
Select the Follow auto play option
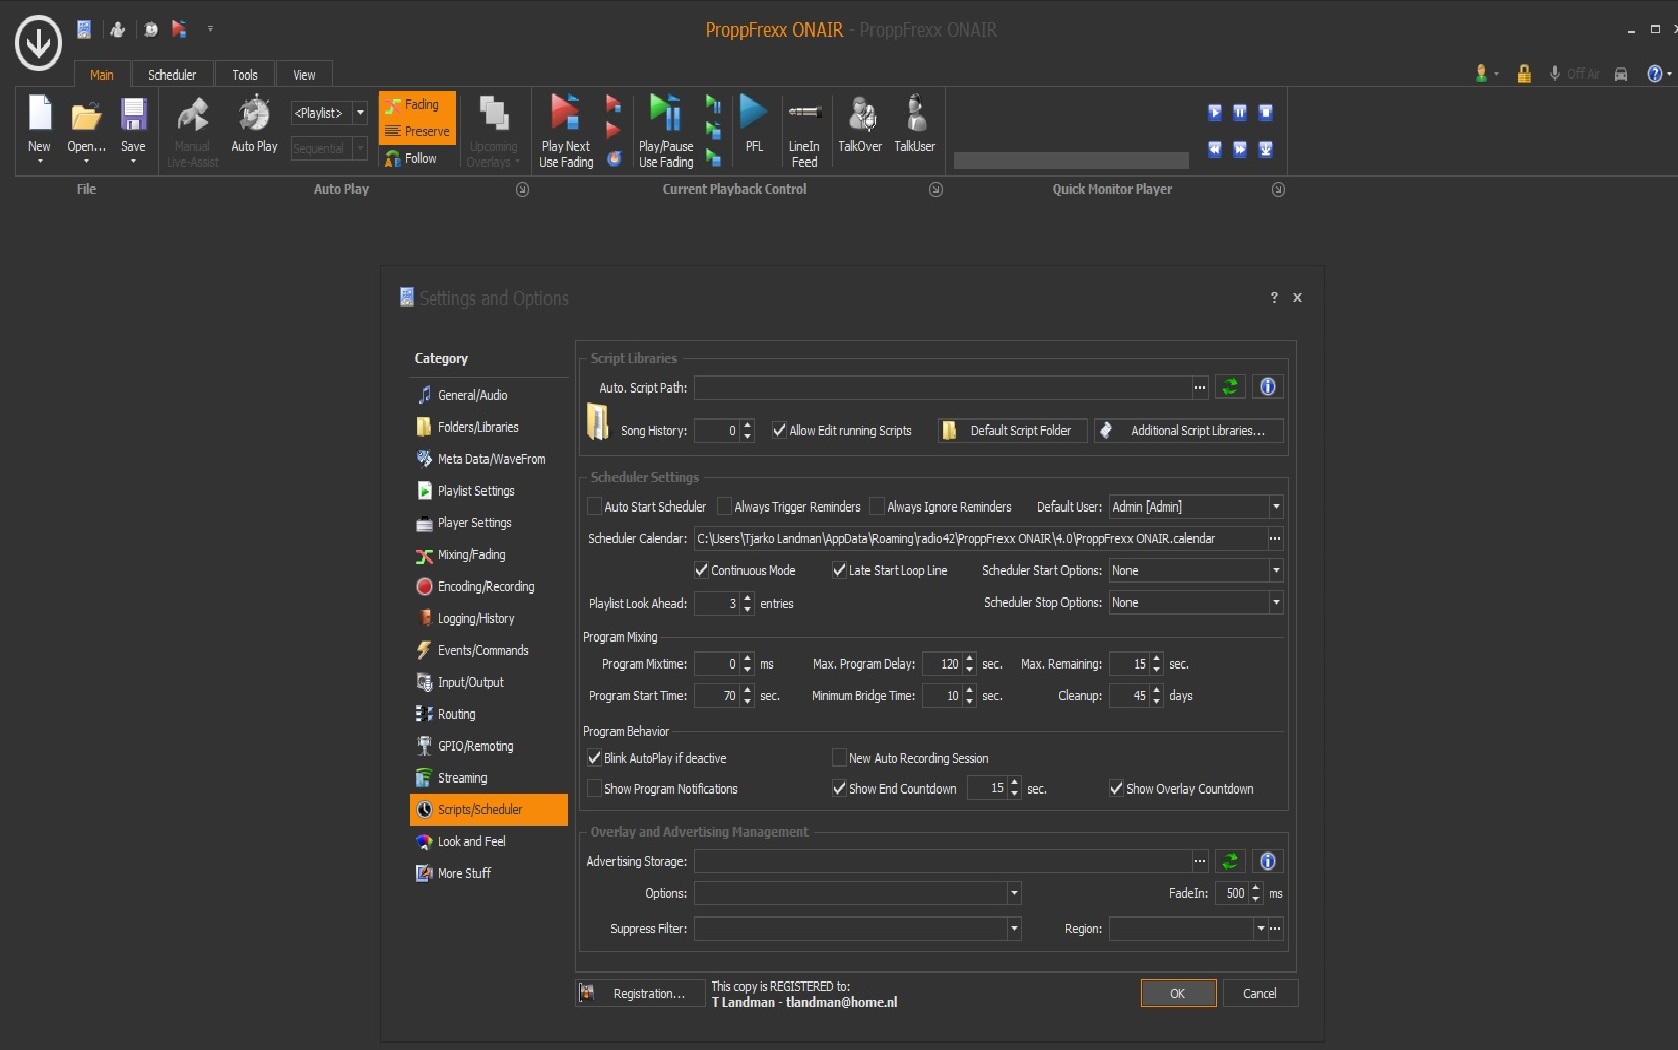(411, 158)
